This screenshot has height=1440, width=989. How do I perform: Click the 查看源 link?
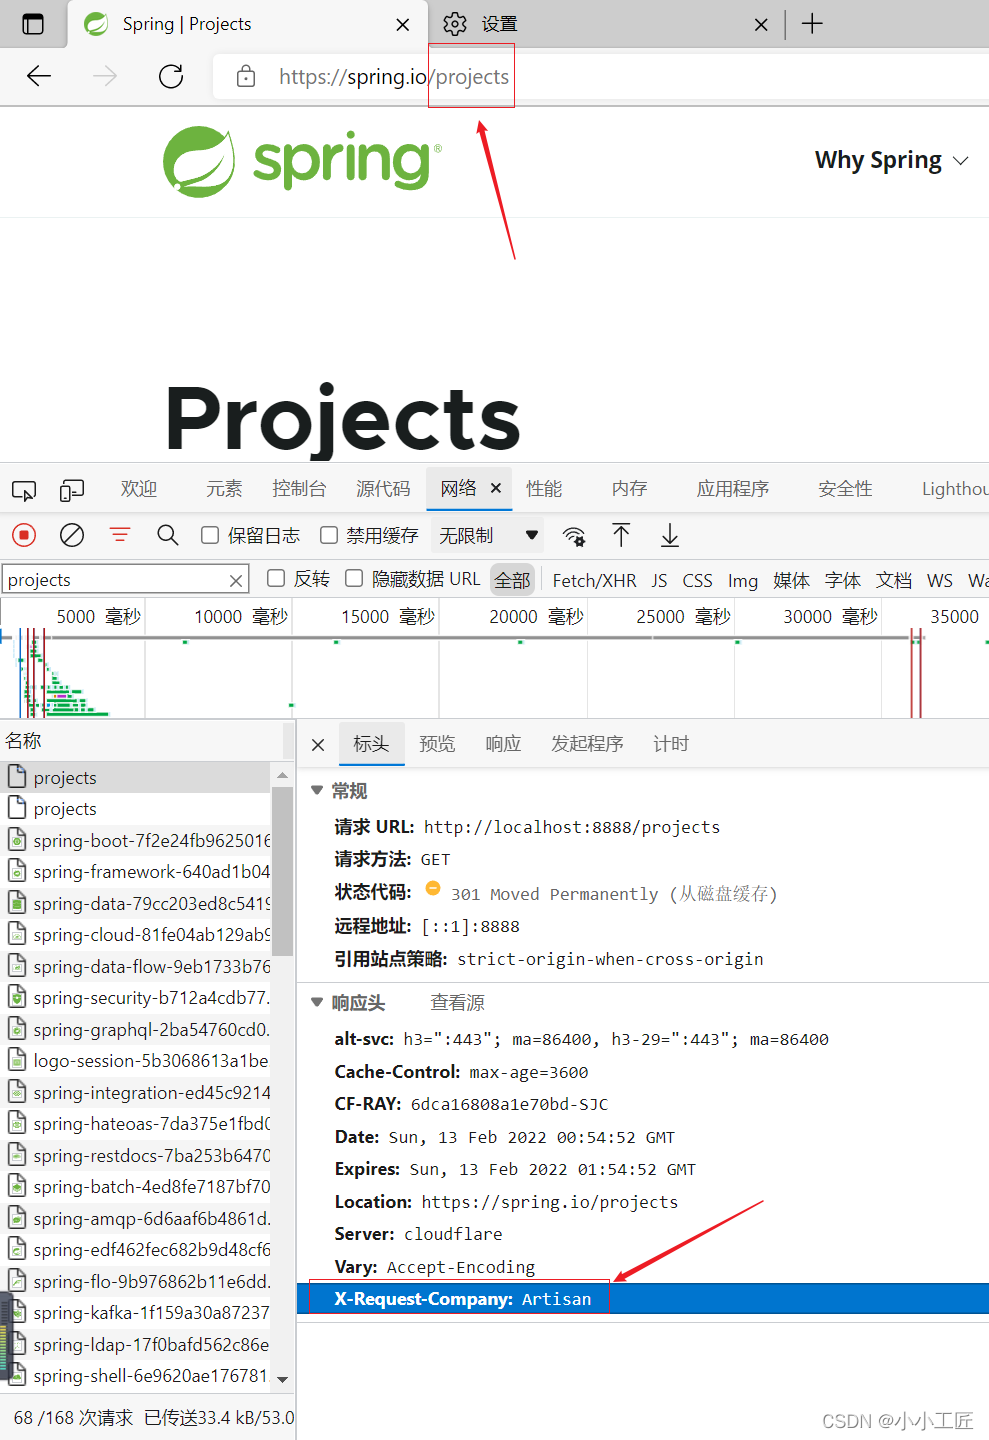[x=457, y=1003]
